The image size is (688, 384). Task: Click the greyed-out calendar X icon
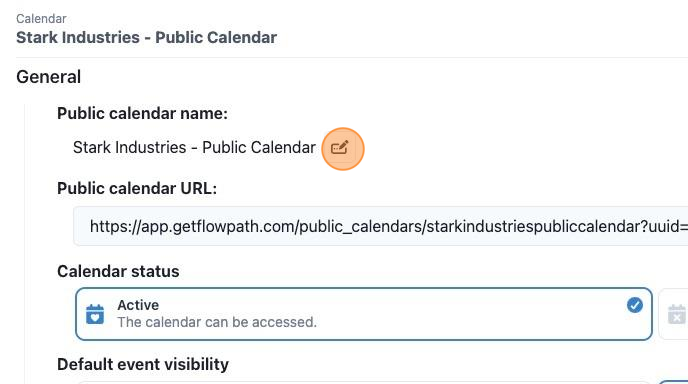(677, 314)
